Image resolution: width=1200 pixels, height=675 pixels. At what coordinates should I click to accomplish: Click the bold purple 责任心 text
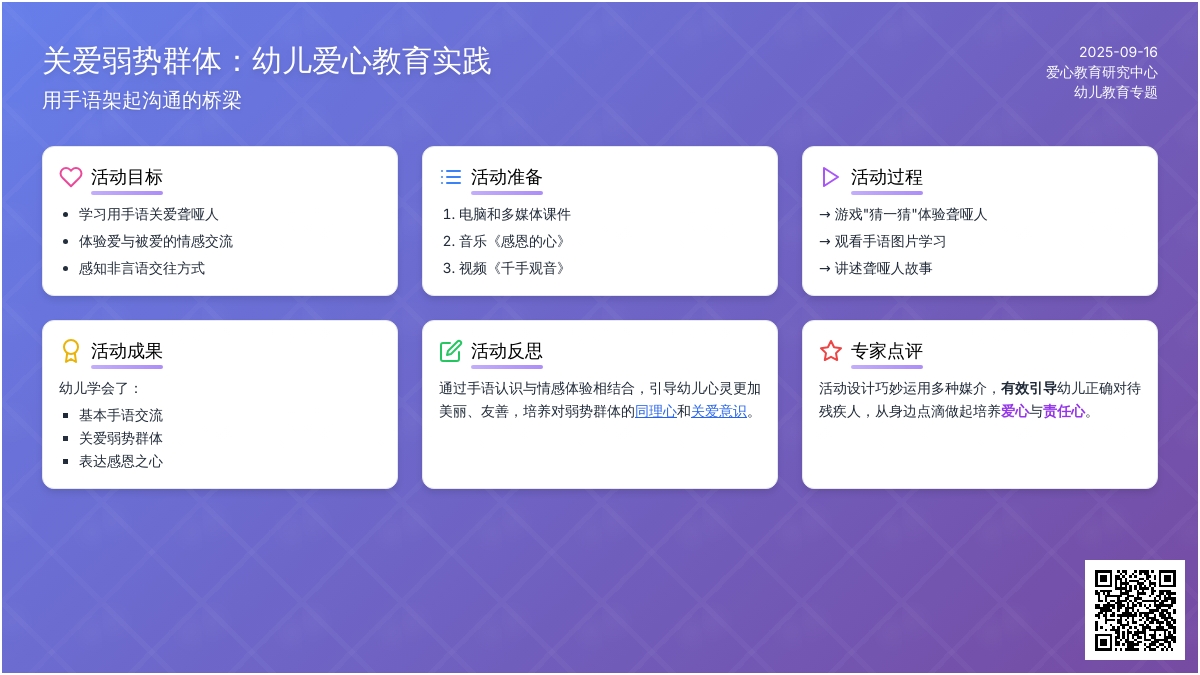1064,411
